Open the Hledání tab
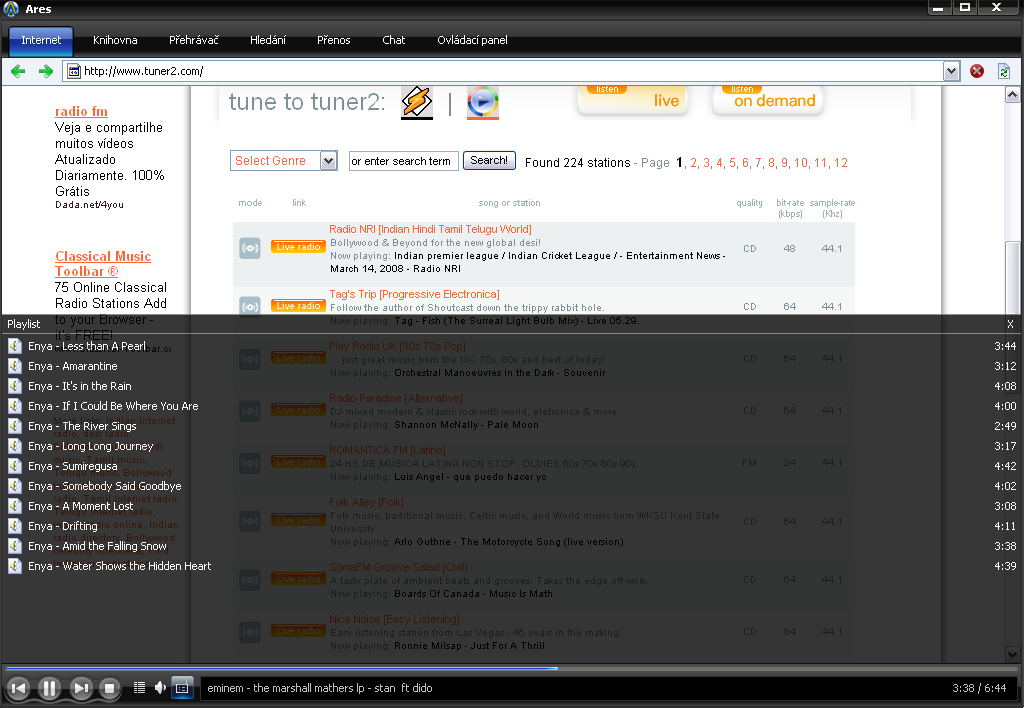The width and height of the screenshot is (1024, 708). coord(268,40)
